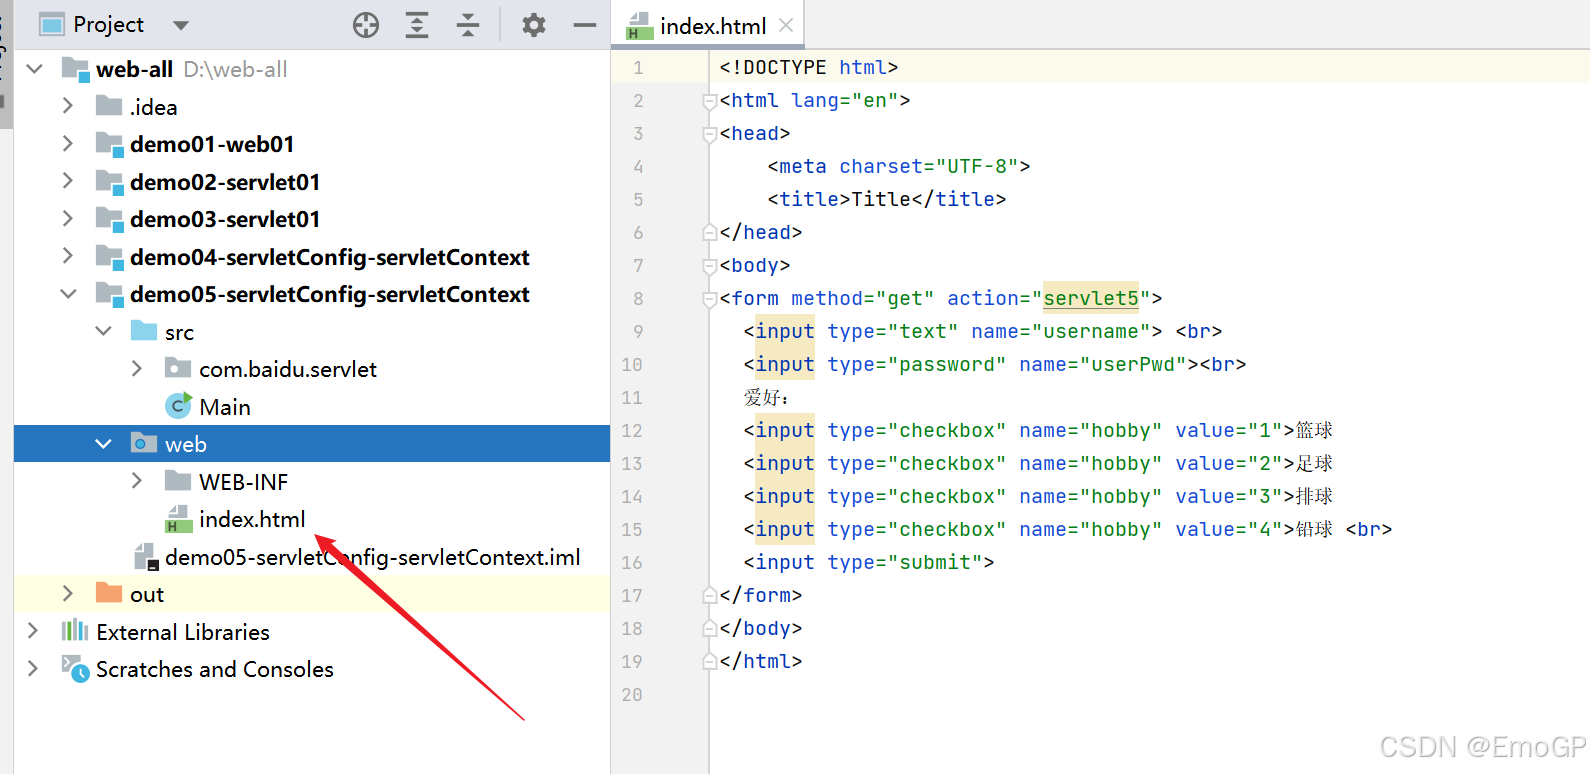The height and width of the screenshot is (774, 1590).
Task: Expand the WEB-INF folder
Action: pos(137,481)
